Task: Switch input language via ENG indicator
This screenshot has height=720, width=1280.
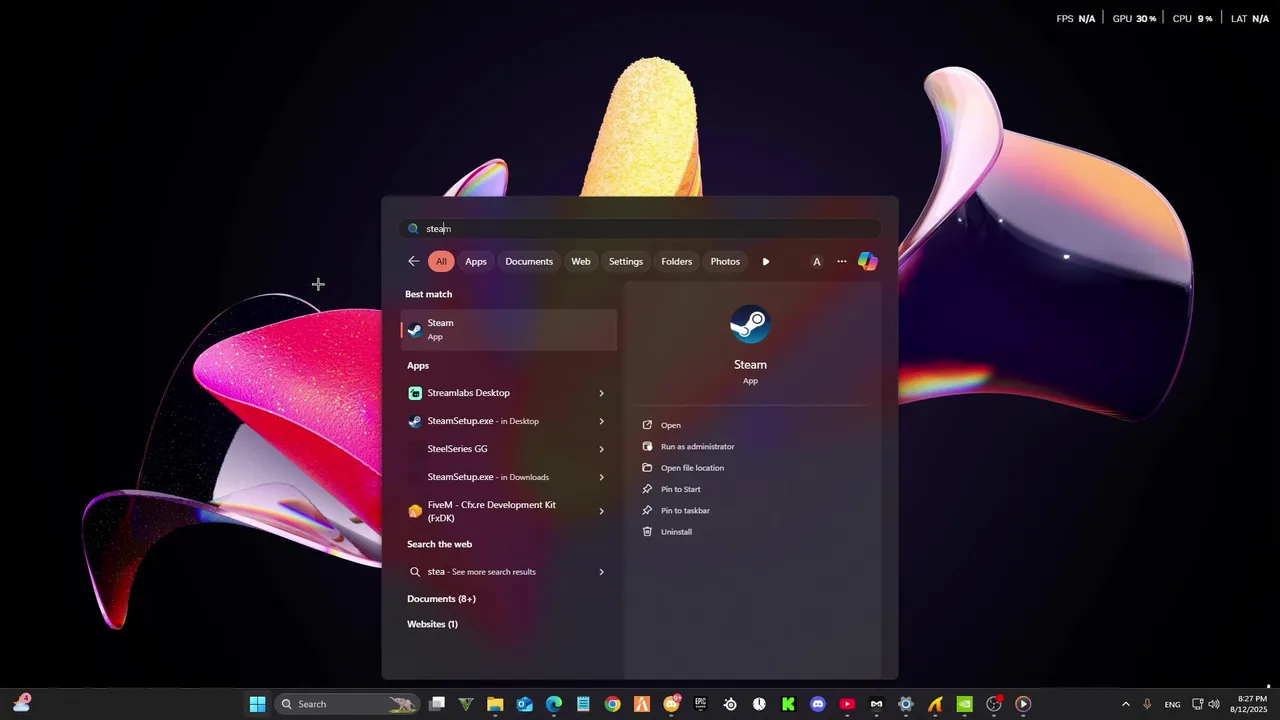Action: (x=1172, y=704)
